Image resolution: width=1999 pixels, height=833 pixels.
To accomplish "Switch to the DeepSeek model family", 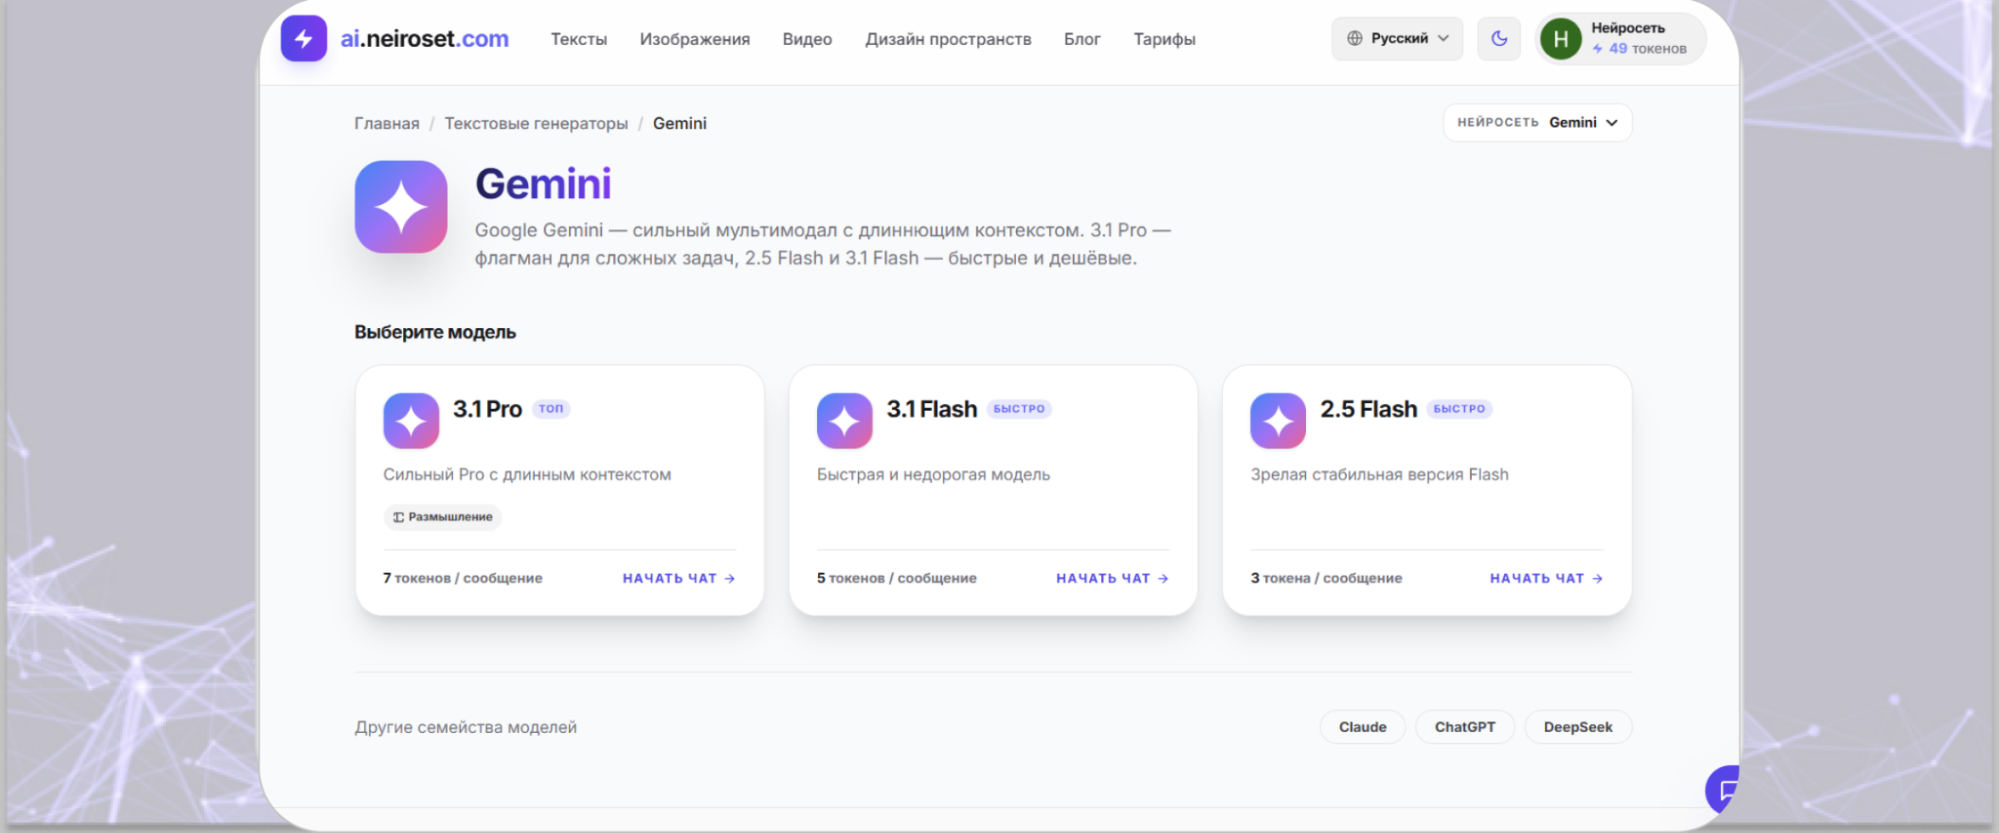I will coord(1578,727).
